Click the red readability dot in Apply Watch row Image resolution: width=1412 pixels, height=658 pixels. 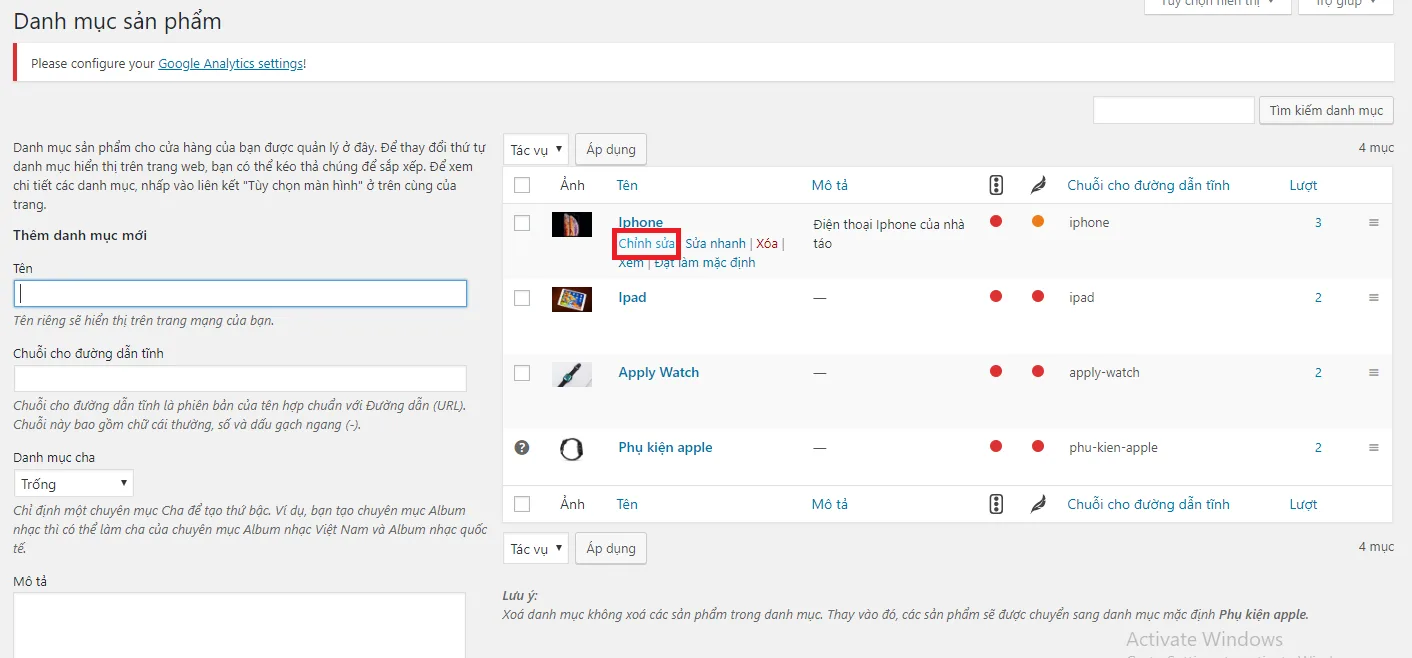click(1038, 372)
